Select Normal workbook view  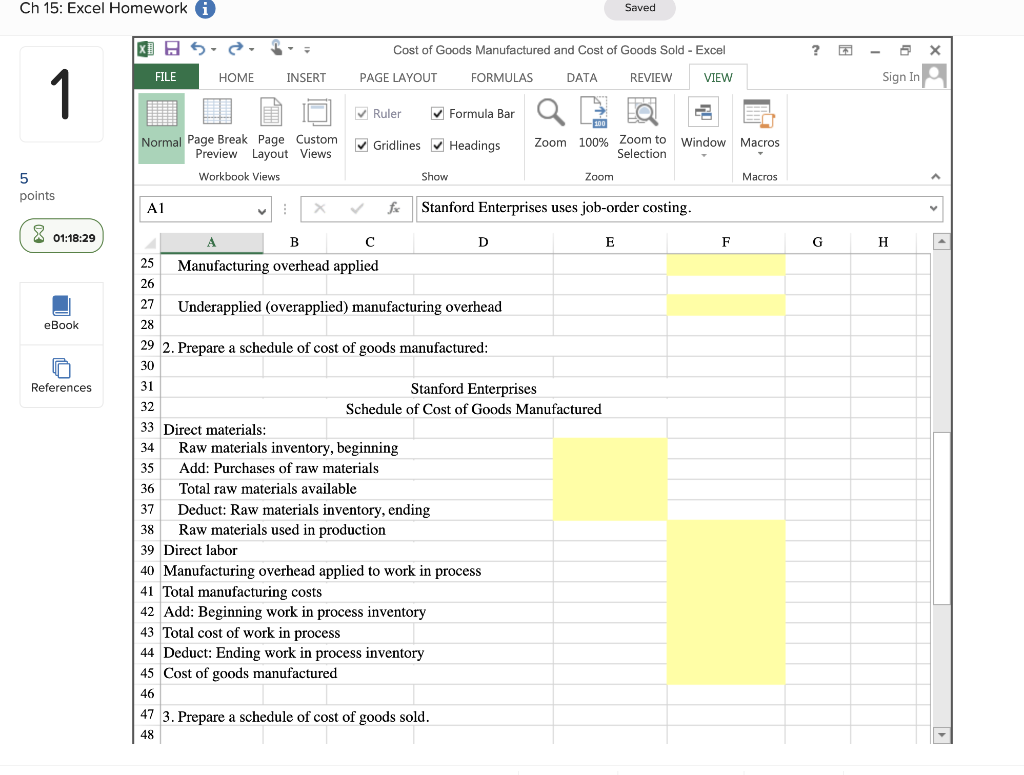click(161, 127)
